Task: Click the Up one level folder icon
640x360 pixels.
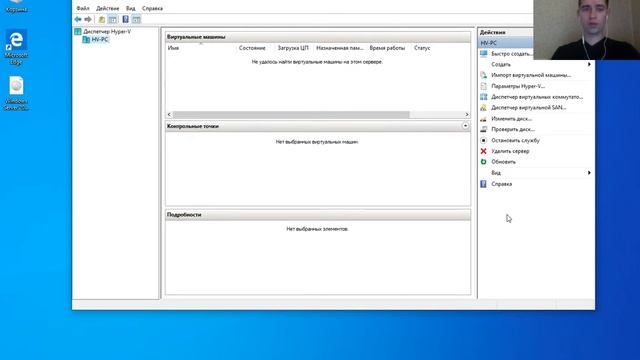Action: (102, 19)
